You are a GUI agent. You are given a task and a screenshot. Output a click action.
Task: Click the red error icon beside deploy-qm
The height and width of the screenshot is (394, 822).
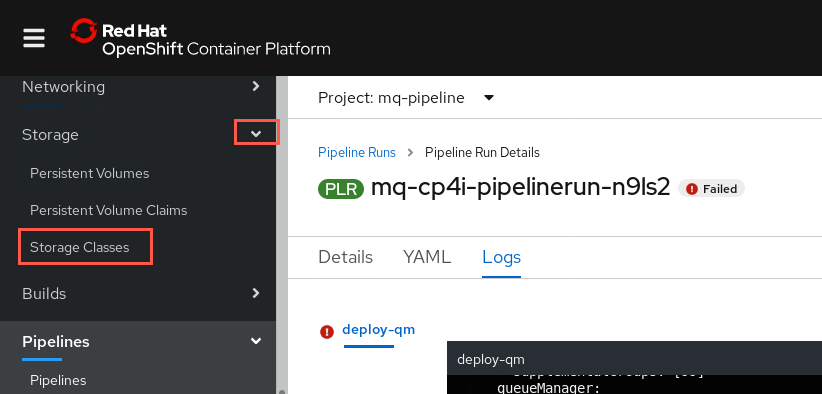click(327, 332)
